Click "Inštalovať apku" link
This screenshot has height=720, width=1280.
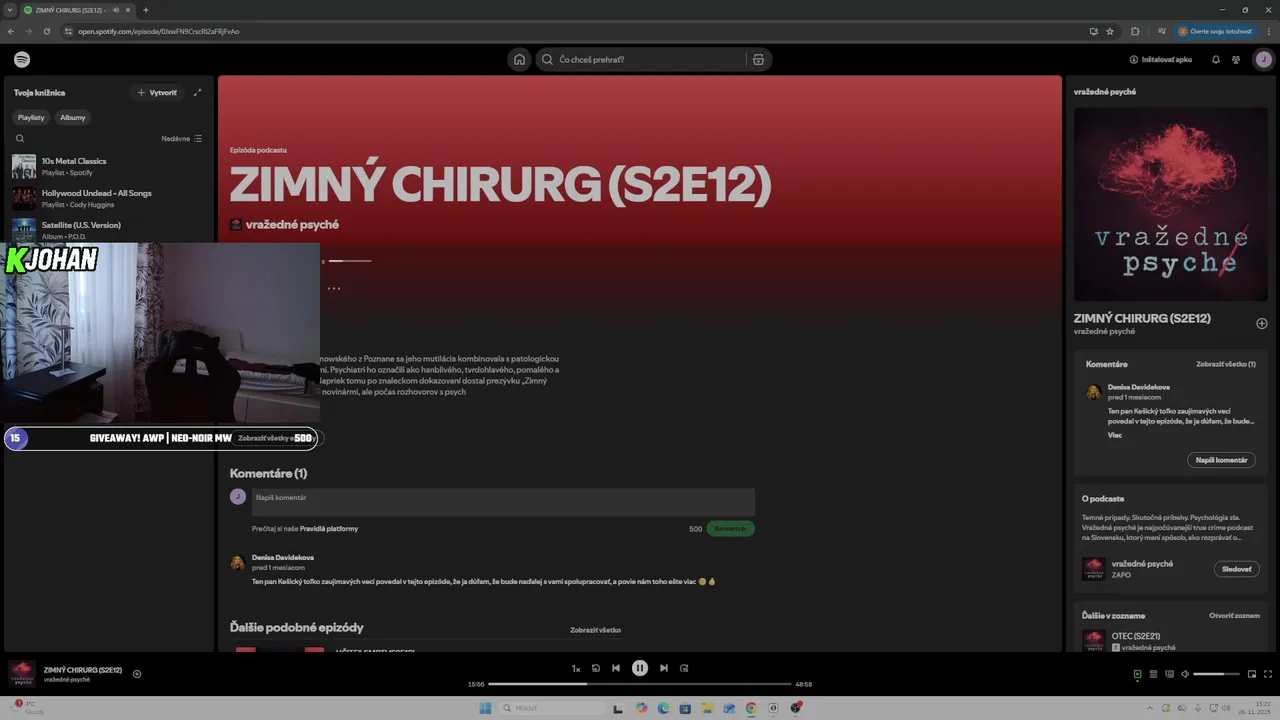(1160, 59)
